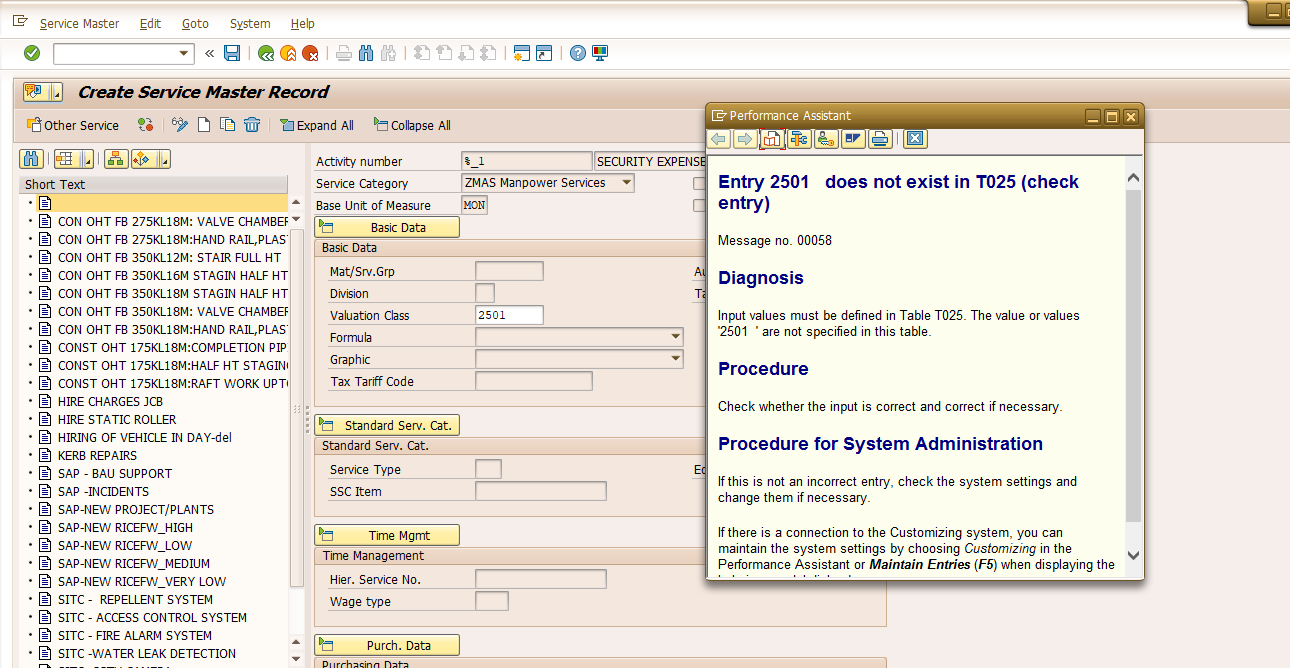
Task: Click the Expand All button
Action: click(x=317, y=125)
